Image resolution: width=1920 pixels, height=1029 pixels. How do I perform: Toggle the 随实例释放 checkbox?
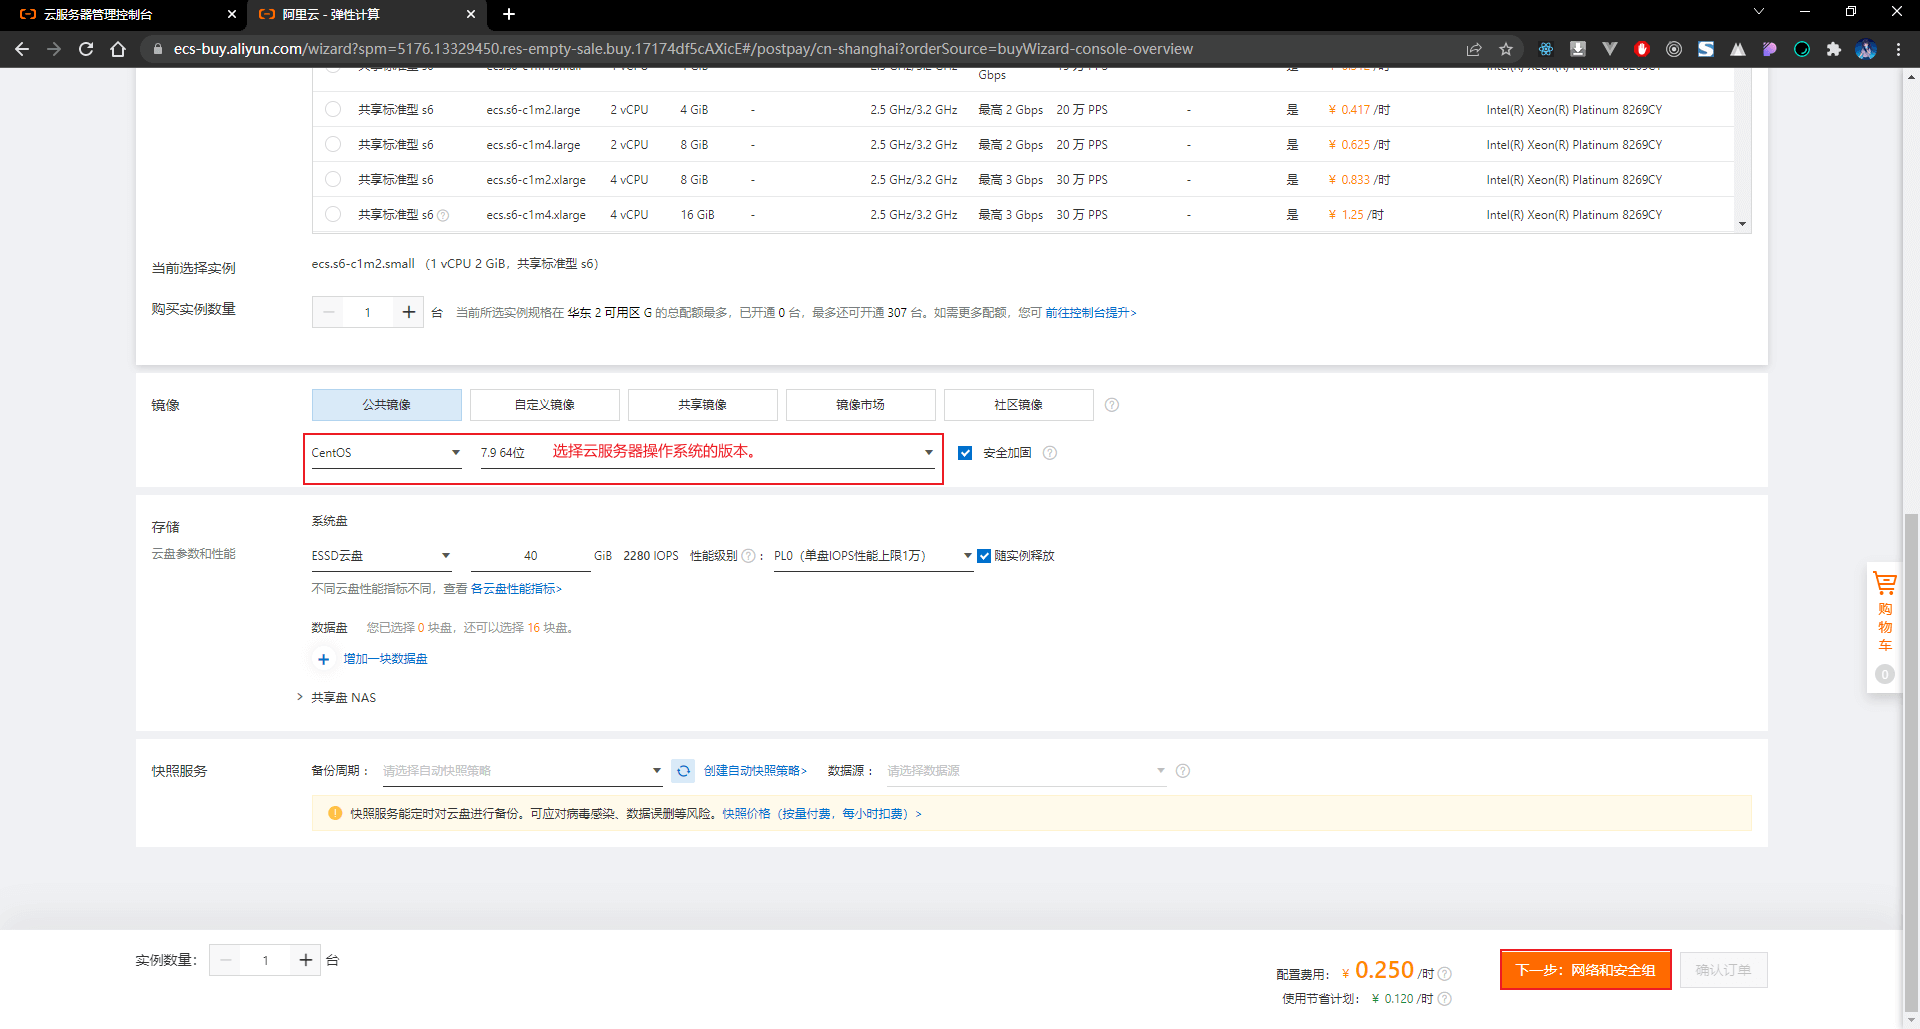[x=984, y=556]
